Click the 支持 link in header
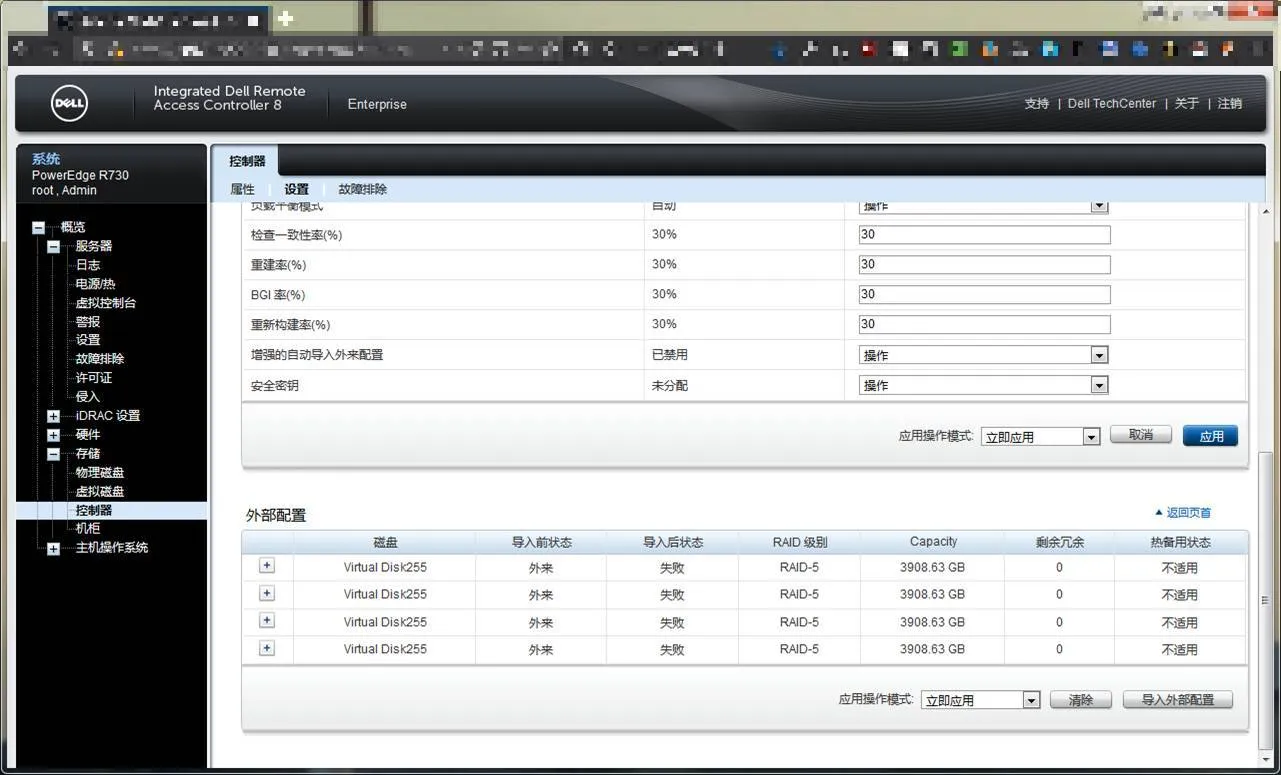The height and width of the screenshot is (775, 1281). pos(1036,104)
